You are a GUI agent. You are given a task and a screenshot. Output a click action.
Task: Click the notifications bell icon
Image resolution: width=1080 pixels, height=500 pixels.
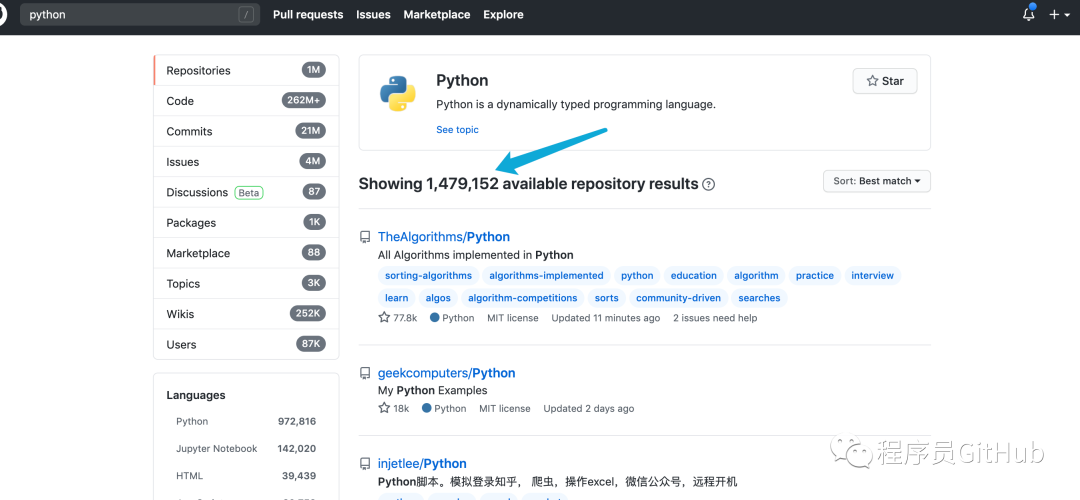[1029, 15]
